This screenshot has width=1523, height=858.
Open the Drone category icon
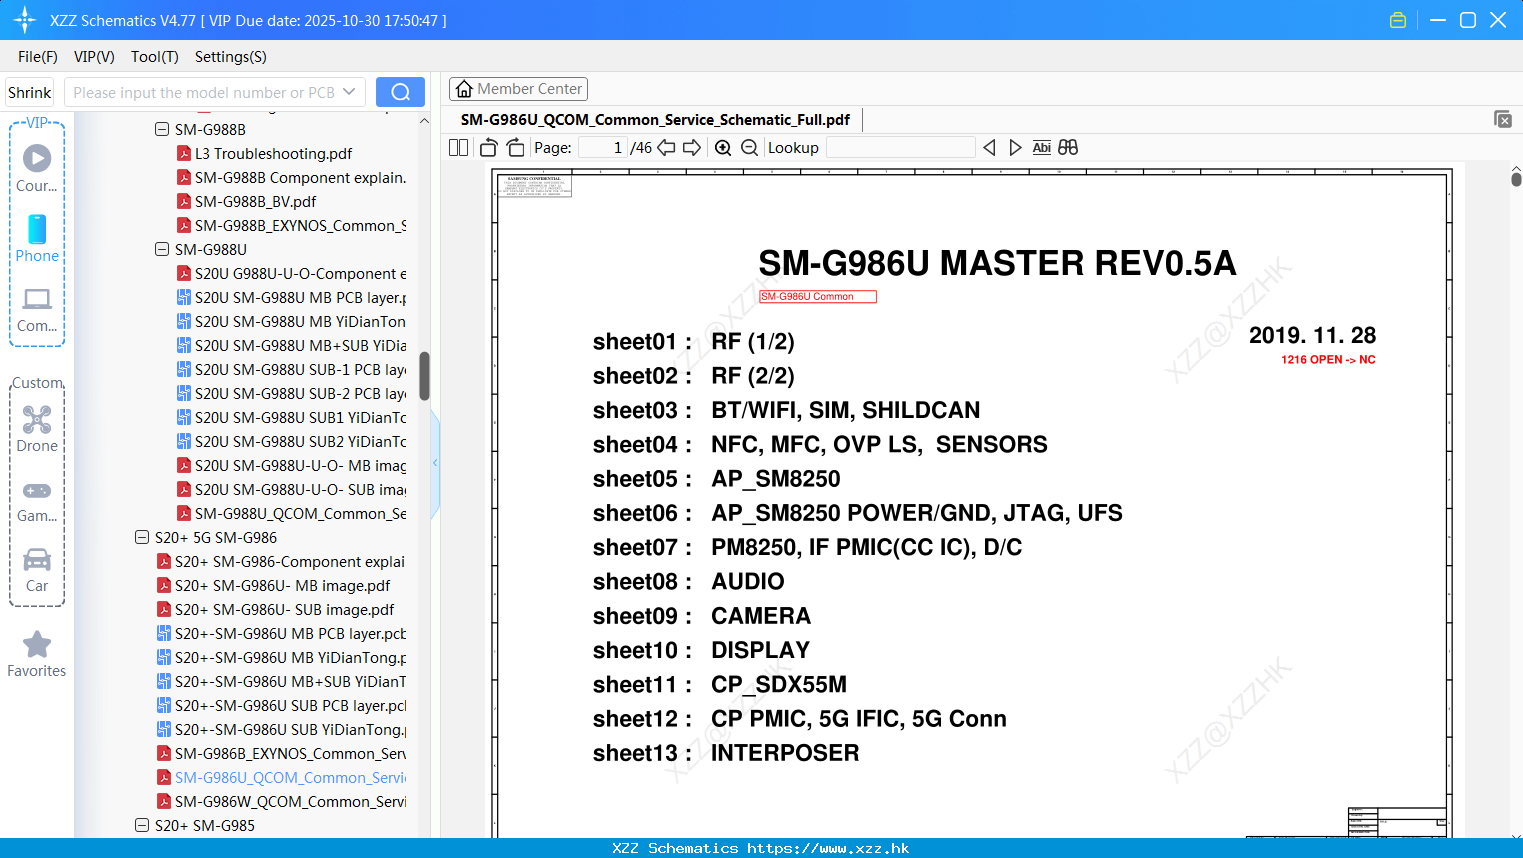click(x=37, y=428)
